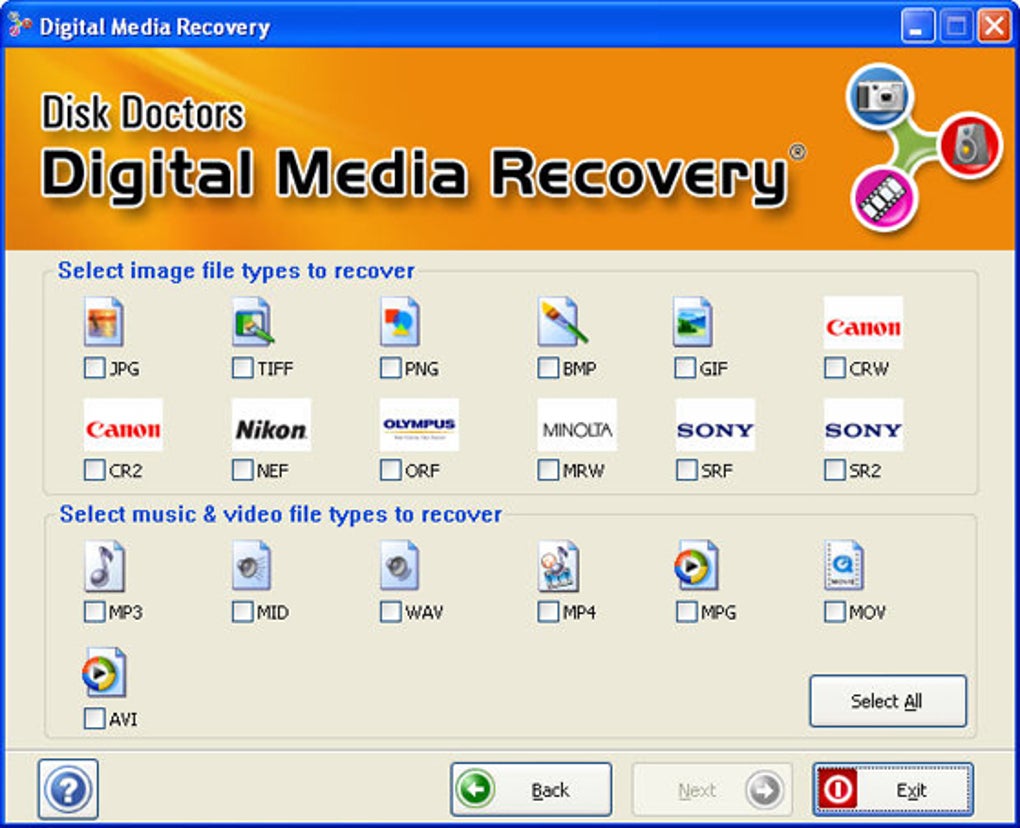The image size is (1020, 828).
Task: Click the Canon logo above CR2
Action: (123, 425)
